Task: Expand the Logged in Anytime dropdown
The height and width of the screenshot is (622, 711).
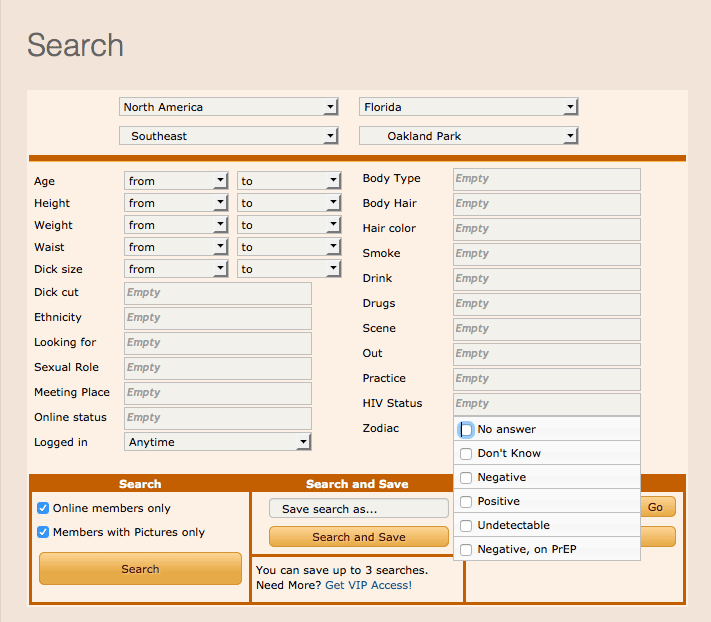Action: click(218, 442)
